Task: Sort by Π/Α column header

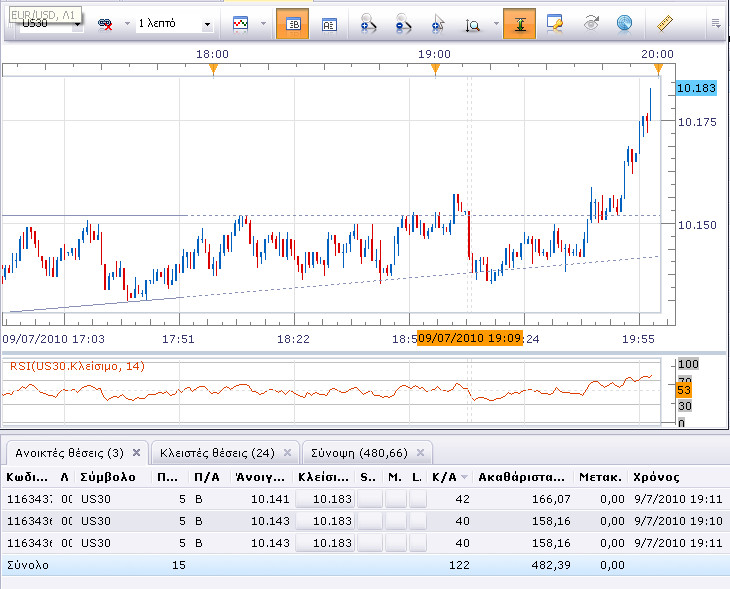Action: point(207,477)
